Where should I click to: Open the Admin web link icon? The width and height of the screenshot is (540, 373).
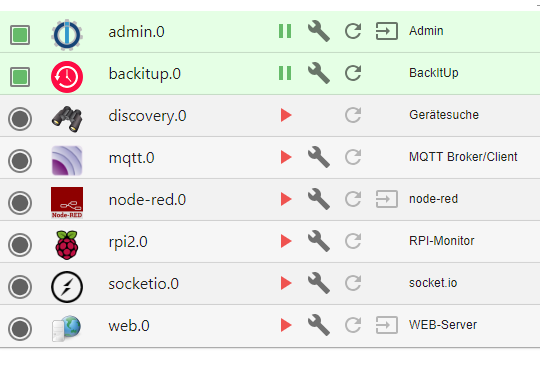[x=387, y=31]
